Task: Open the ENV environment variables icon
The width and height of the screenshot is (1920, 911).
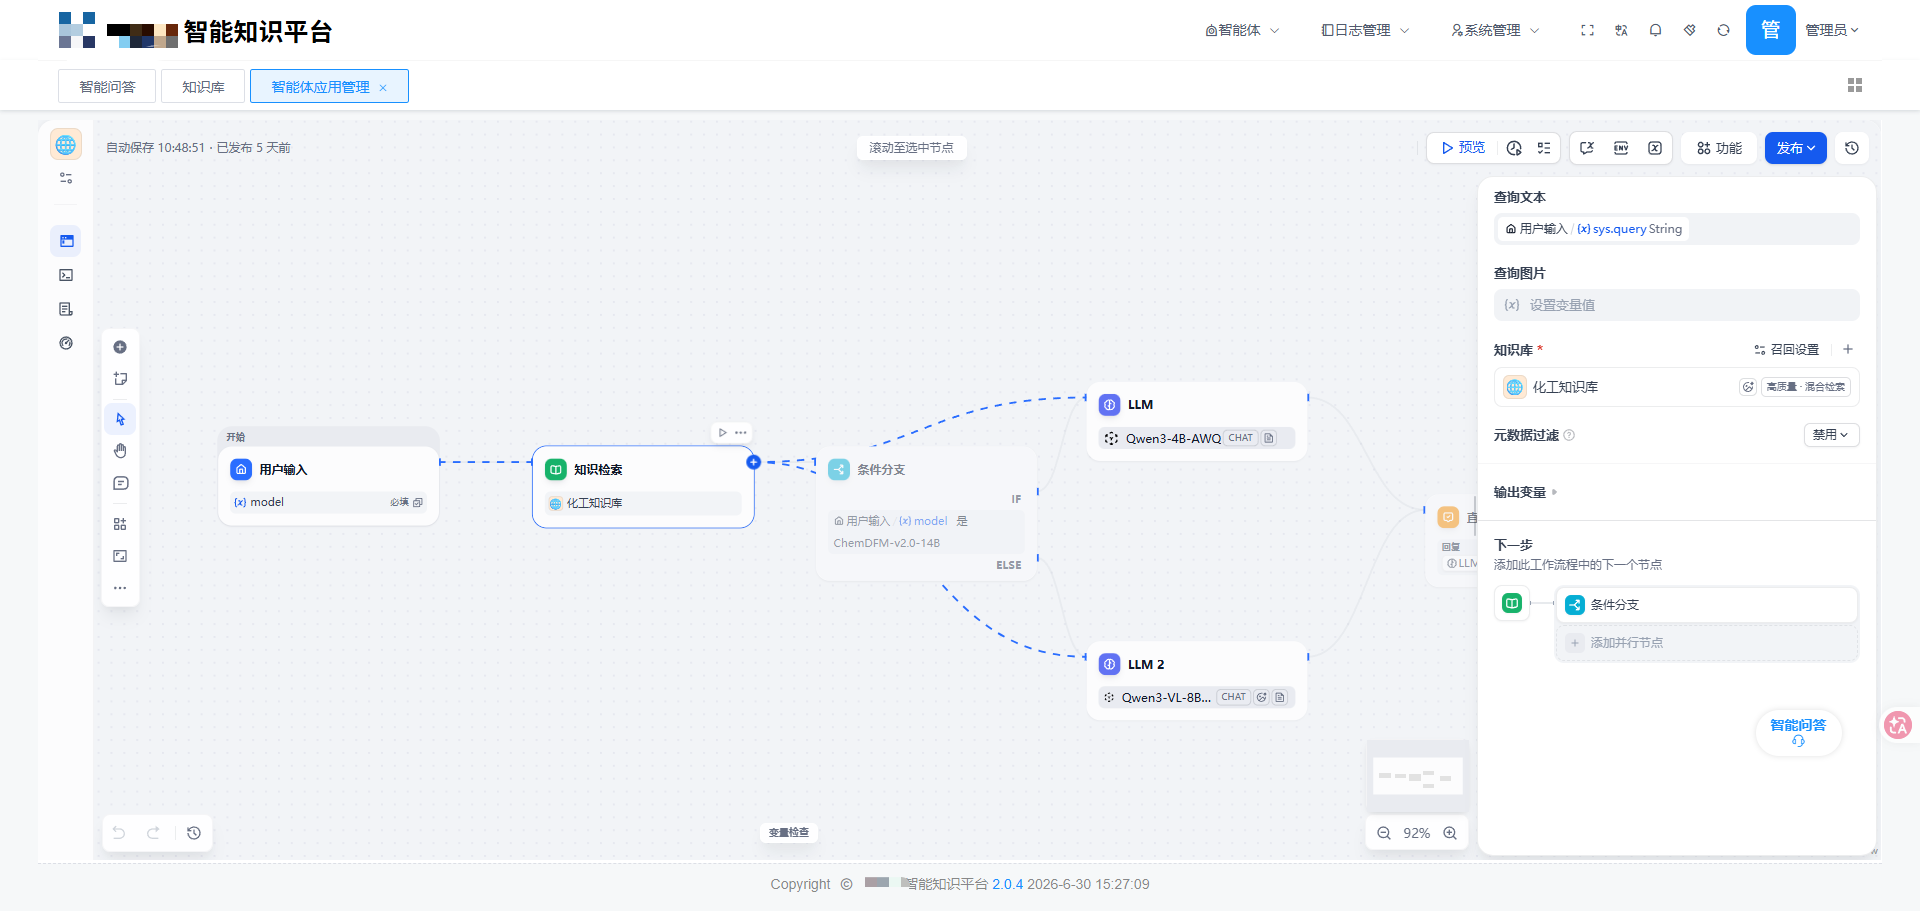Action: (x=1621, y=148)
